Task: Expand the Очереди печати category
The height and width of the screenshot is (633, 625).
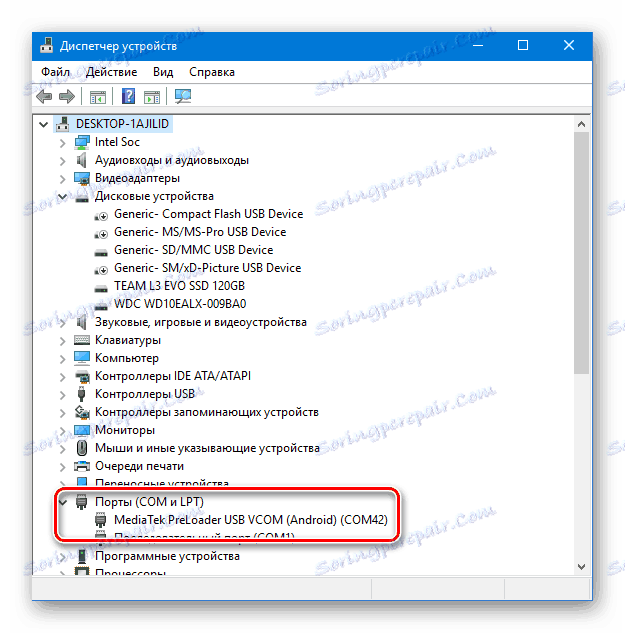Action: pos(63,467)
